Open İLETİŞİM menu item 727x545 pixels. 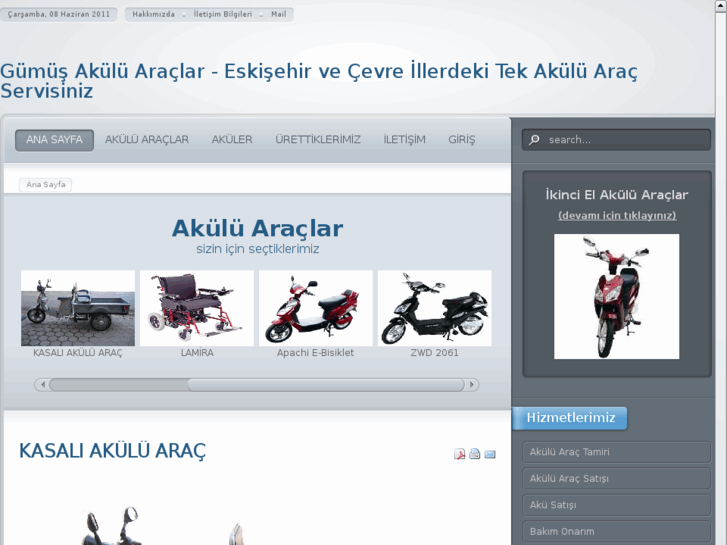click(404, 140)
